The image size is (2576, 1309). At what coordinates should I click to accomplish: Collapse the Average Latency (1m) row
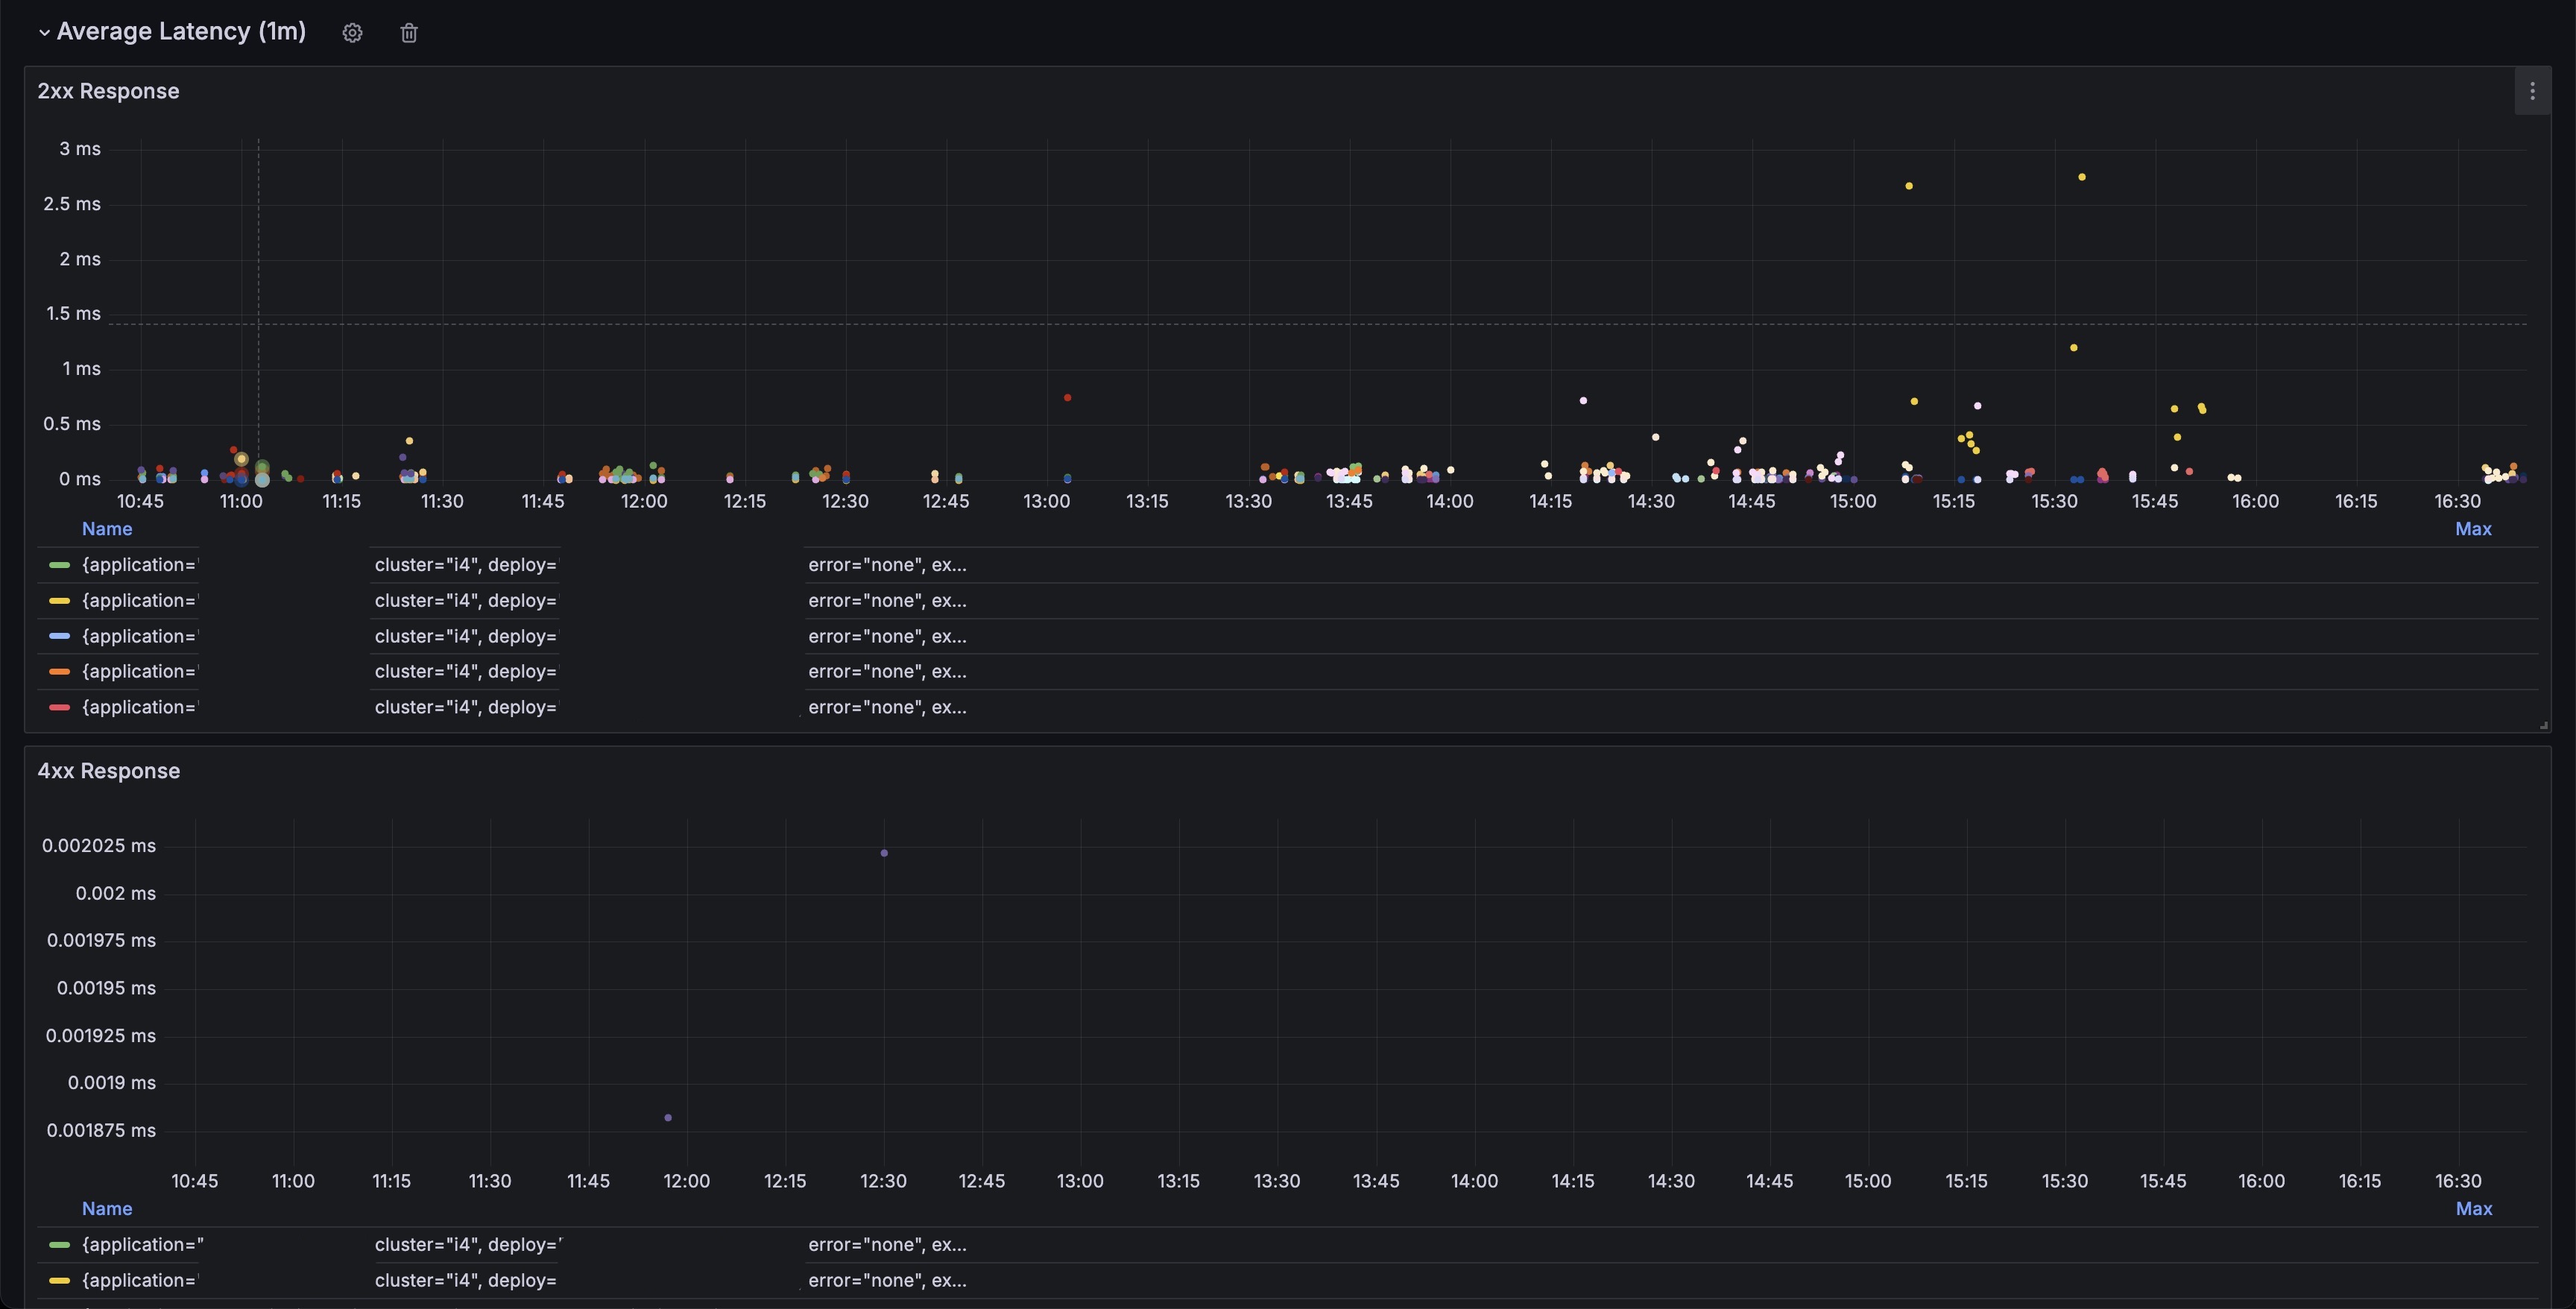pyautogui.click(x=44, y=33)
